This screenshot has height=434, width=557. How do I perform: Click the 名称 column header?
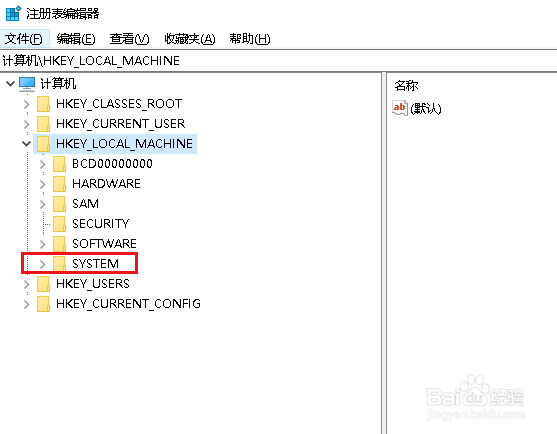click(x=406, y=86)
